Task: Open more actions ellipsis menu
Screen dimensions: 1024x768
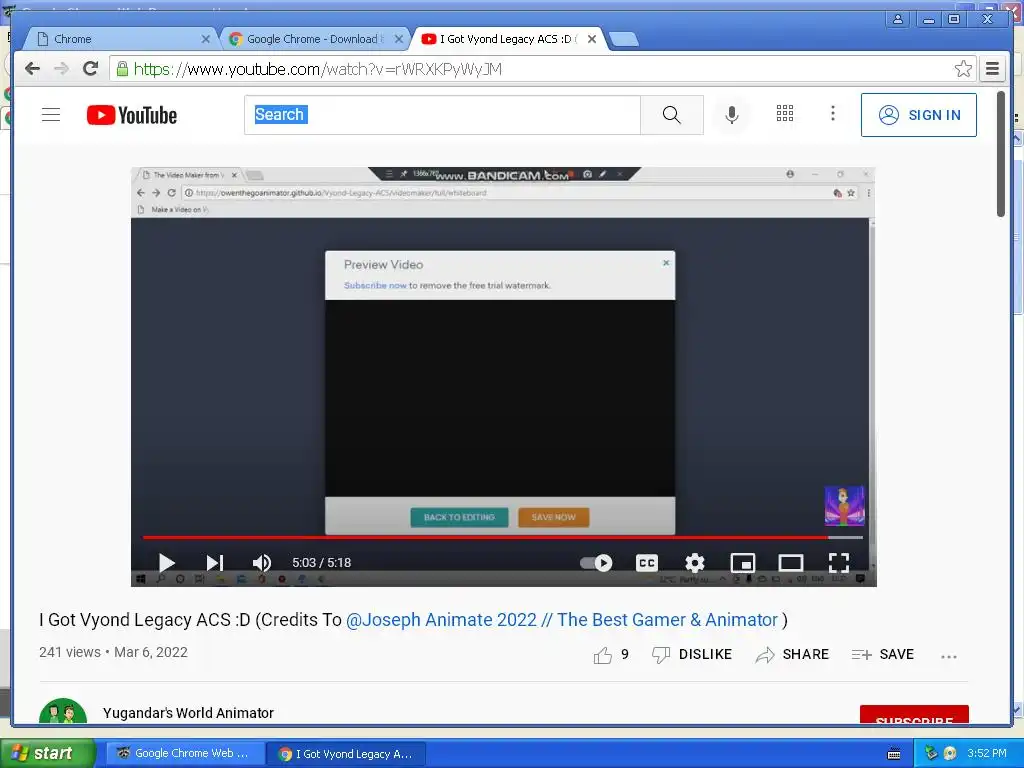Action: pos(949,656)
